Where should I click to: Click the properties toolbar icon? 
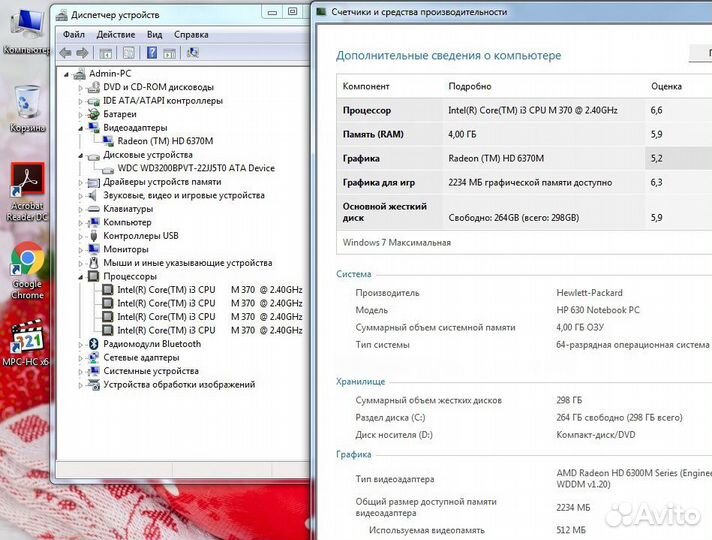point(129,53)
